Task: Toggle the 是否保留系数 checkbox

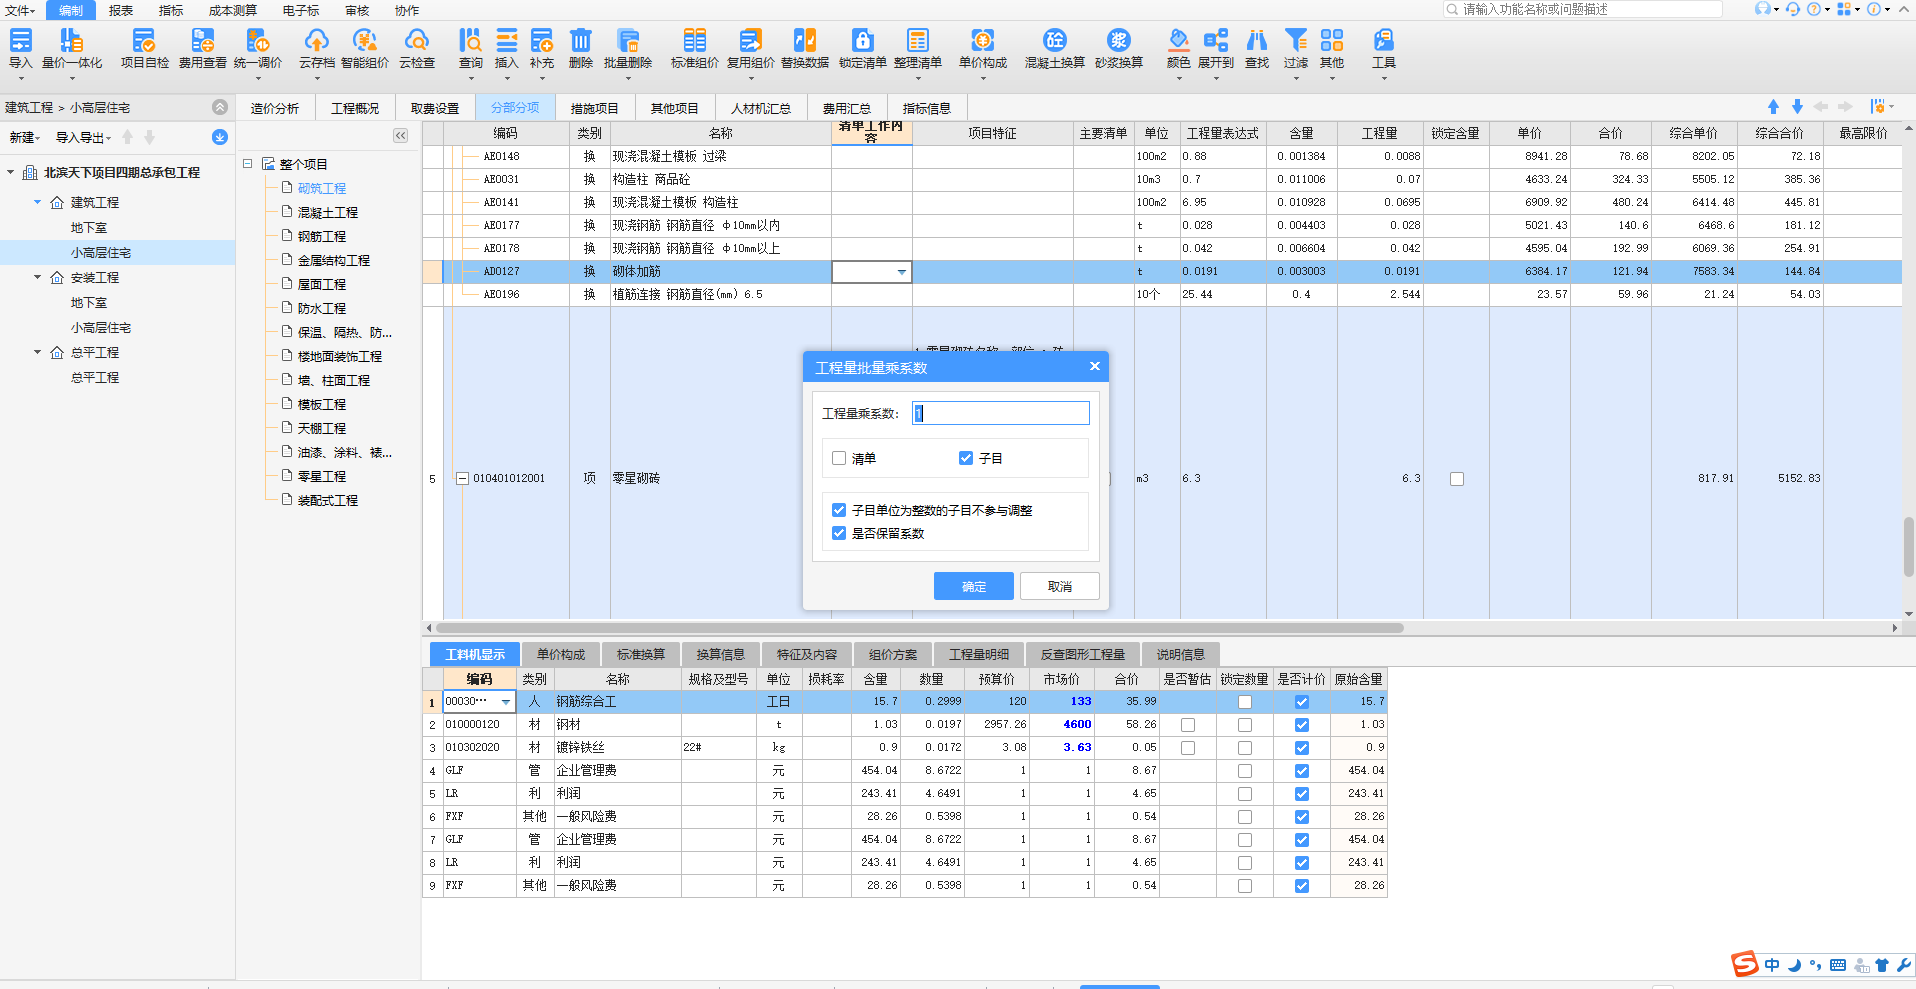Action: pyautogui.click(x=839, y=533)
